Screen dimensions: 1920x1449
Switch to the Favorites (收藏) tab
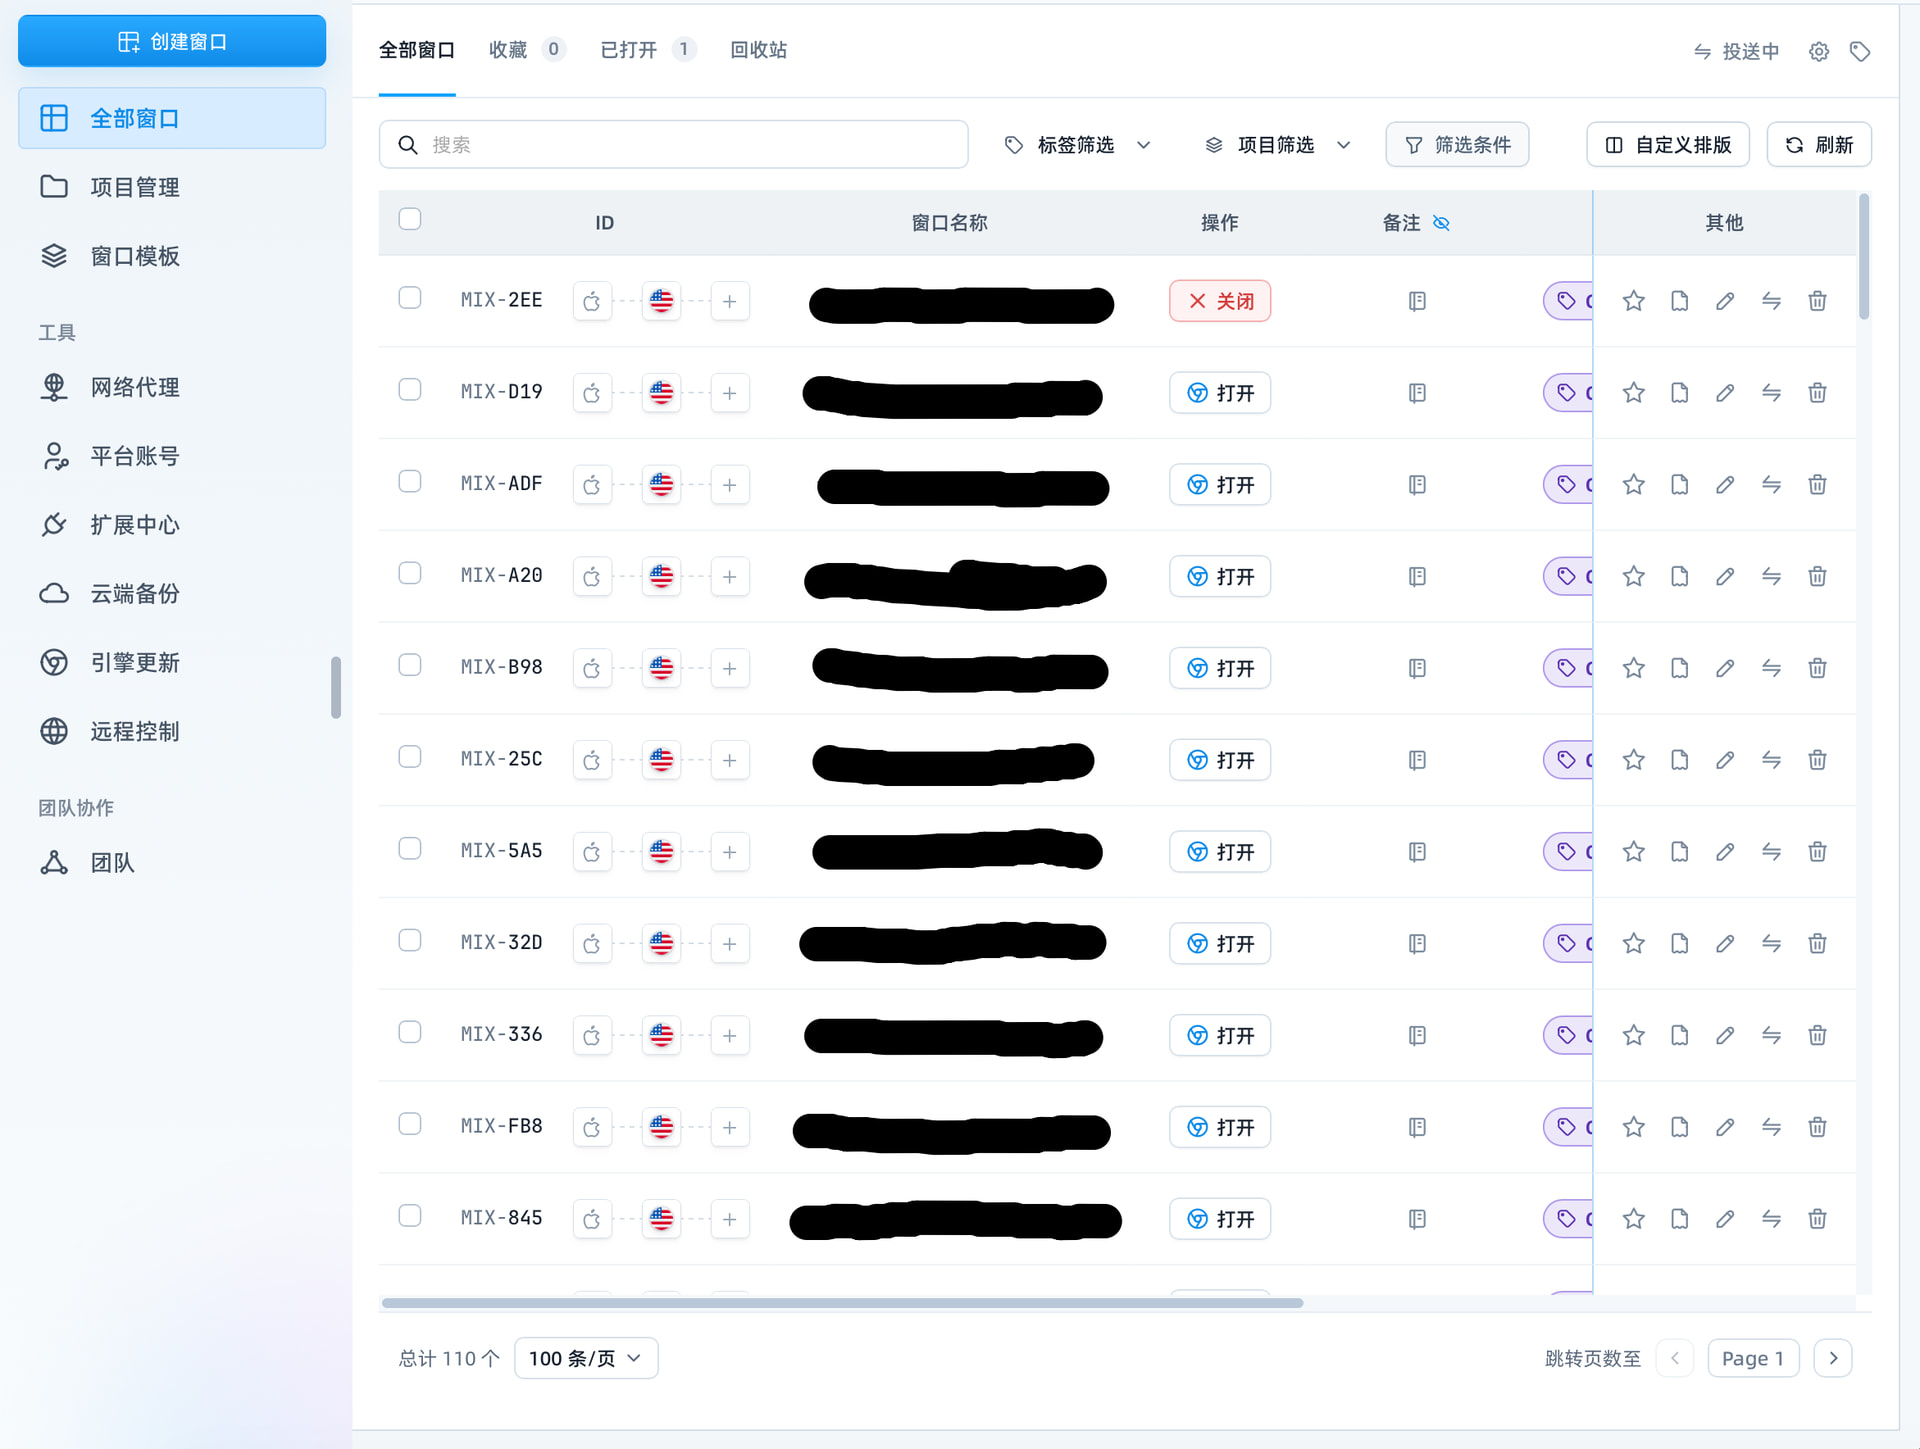coord(527,50)
